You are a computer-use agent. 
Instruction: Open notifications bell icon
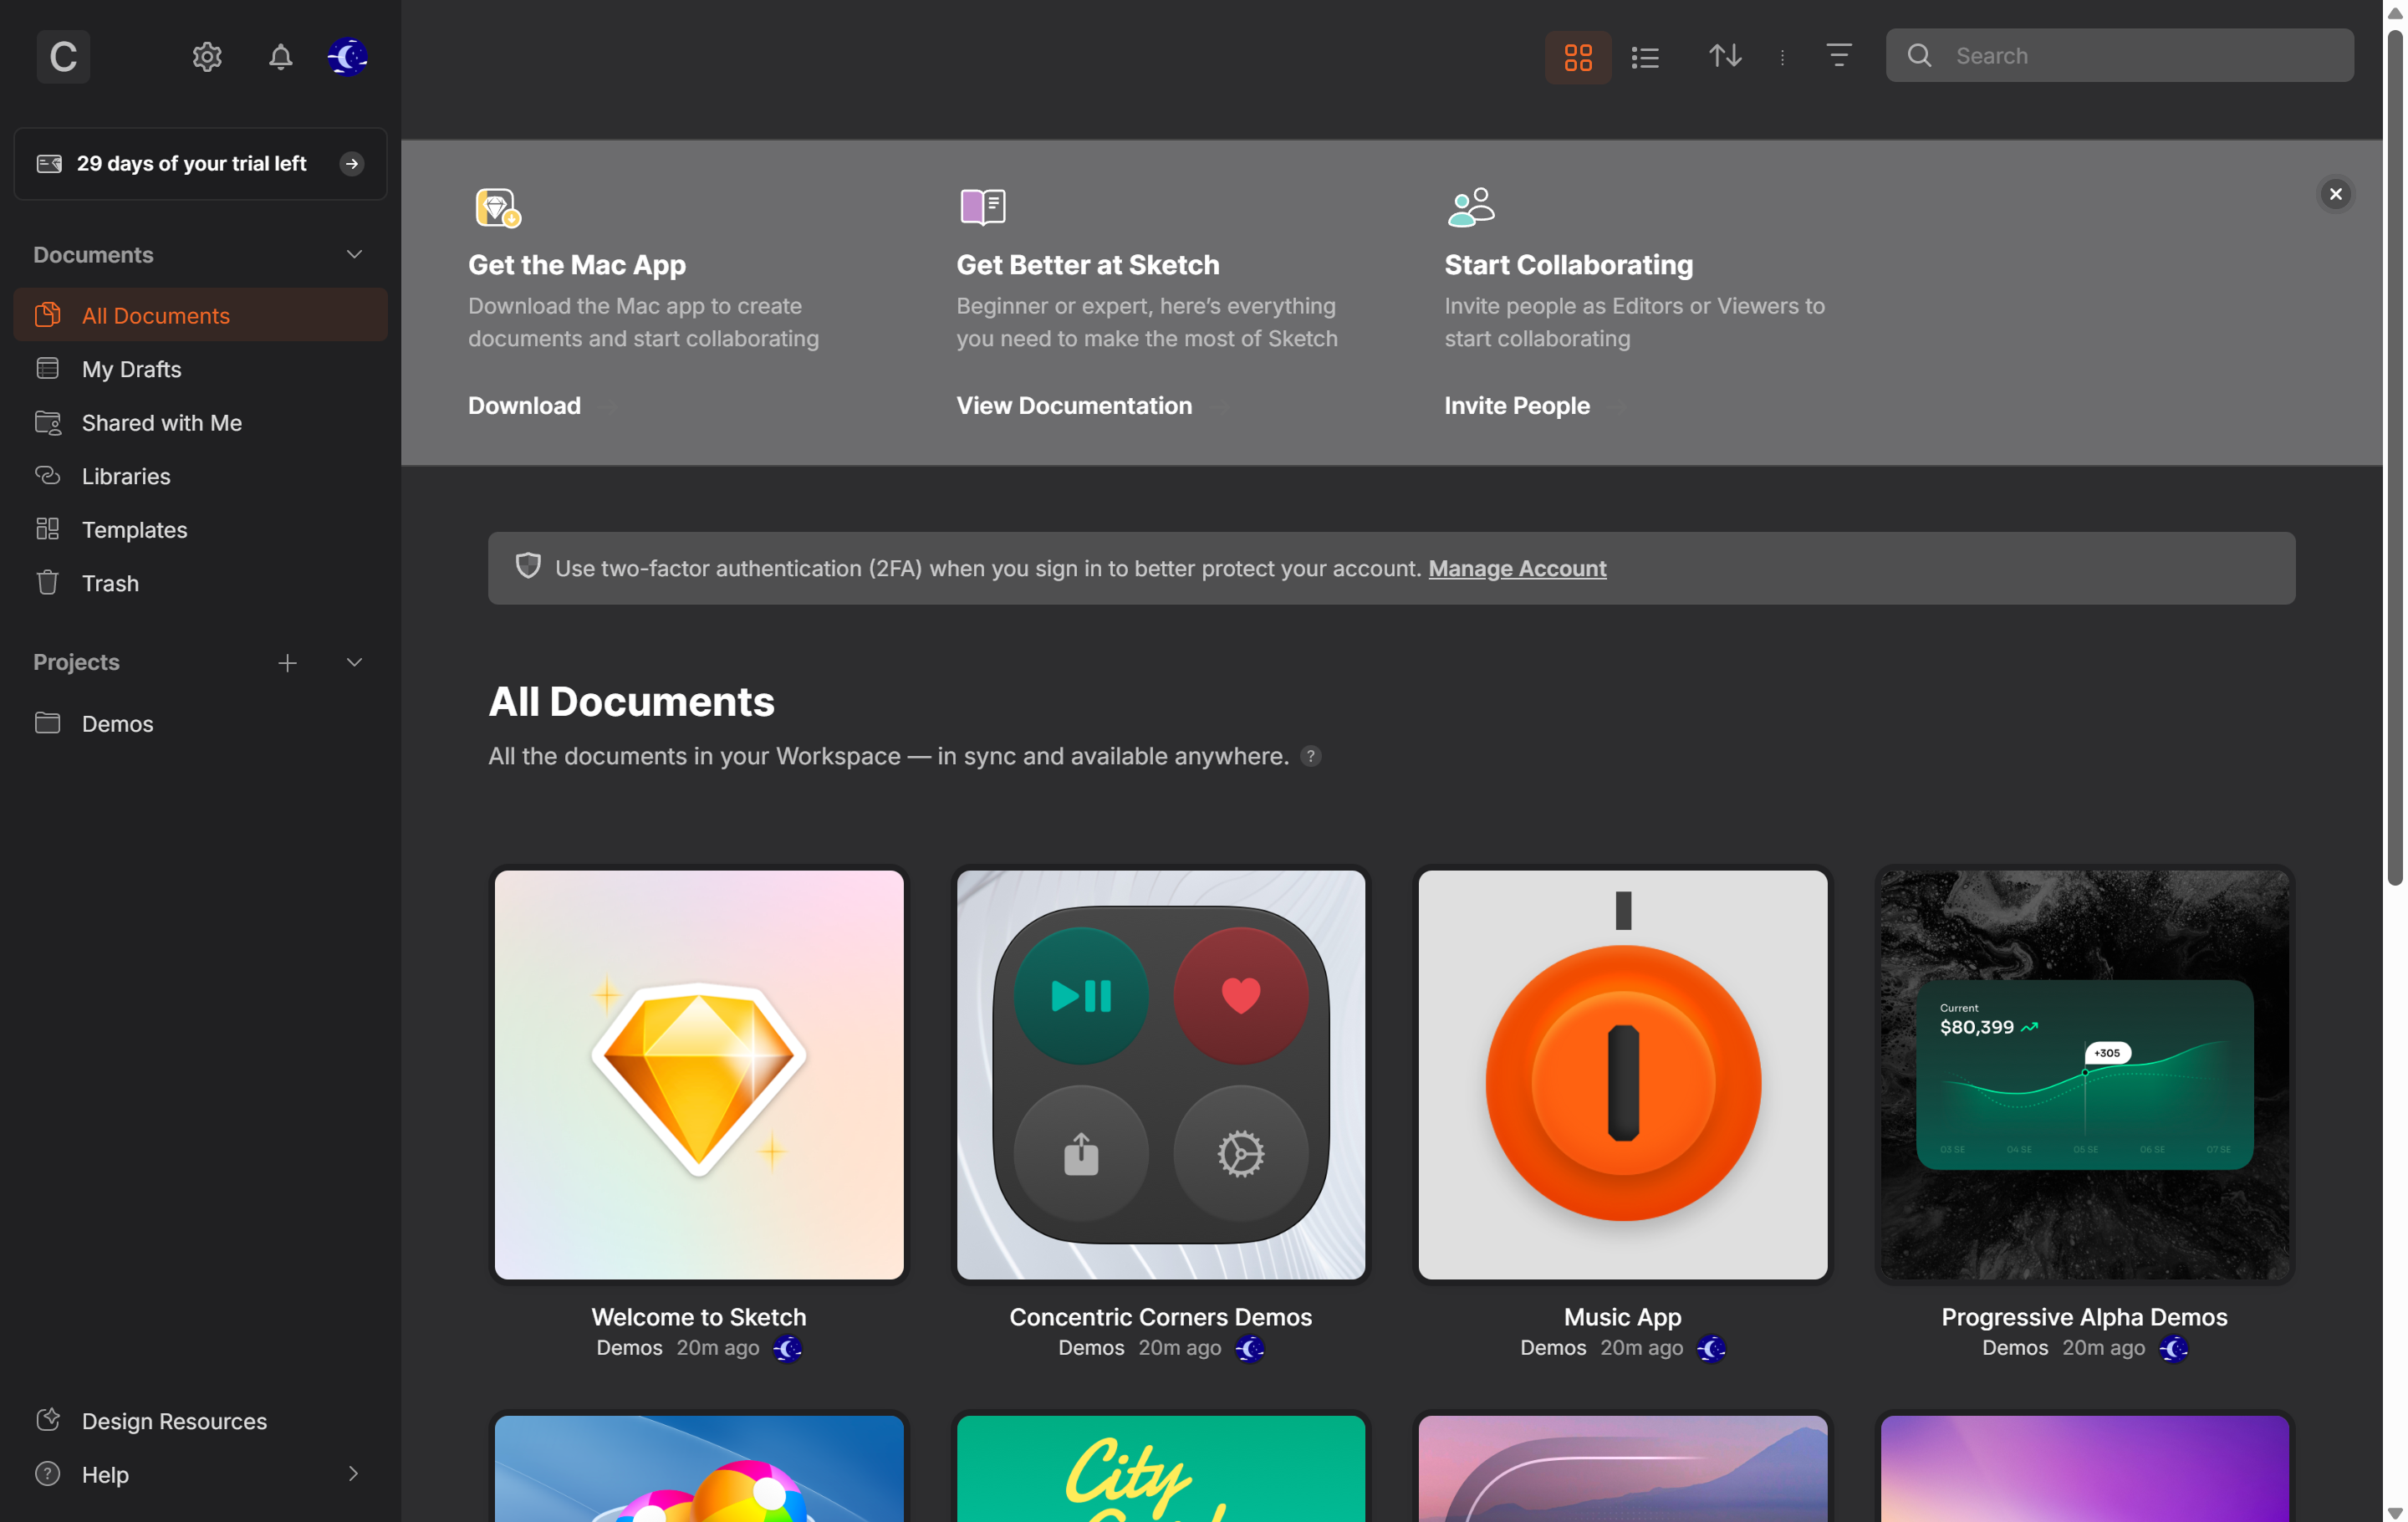pyautogui.click(x=281, y=56)
